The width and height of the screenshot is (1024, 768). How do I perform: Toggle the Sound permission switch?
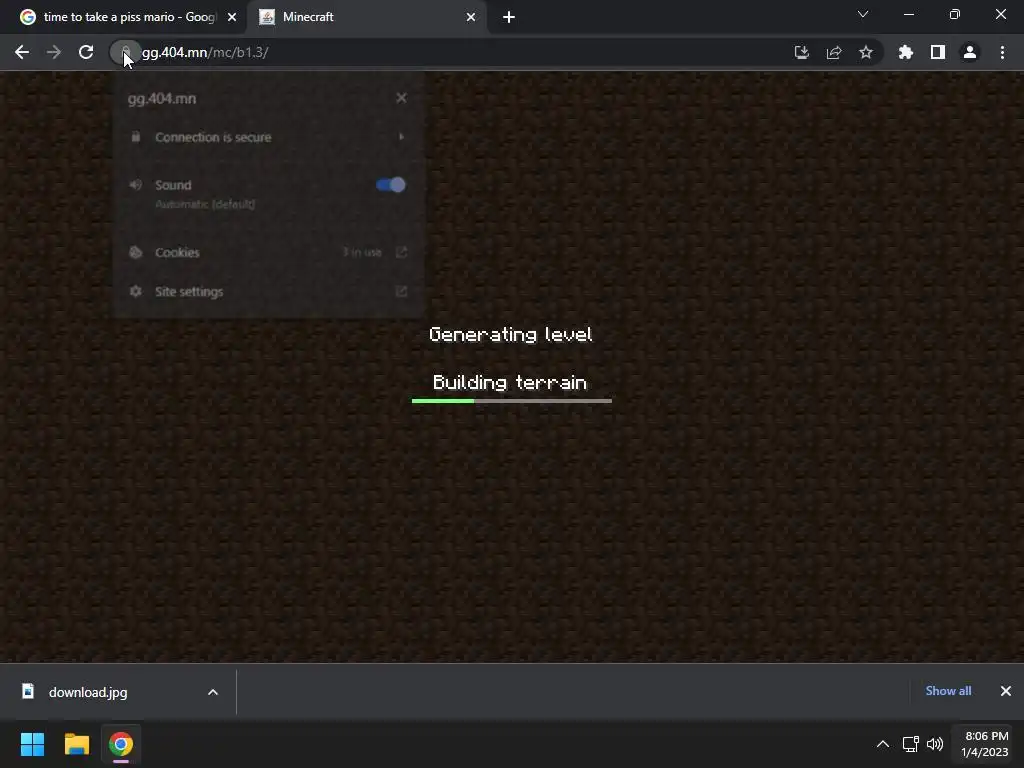[391, 185]
